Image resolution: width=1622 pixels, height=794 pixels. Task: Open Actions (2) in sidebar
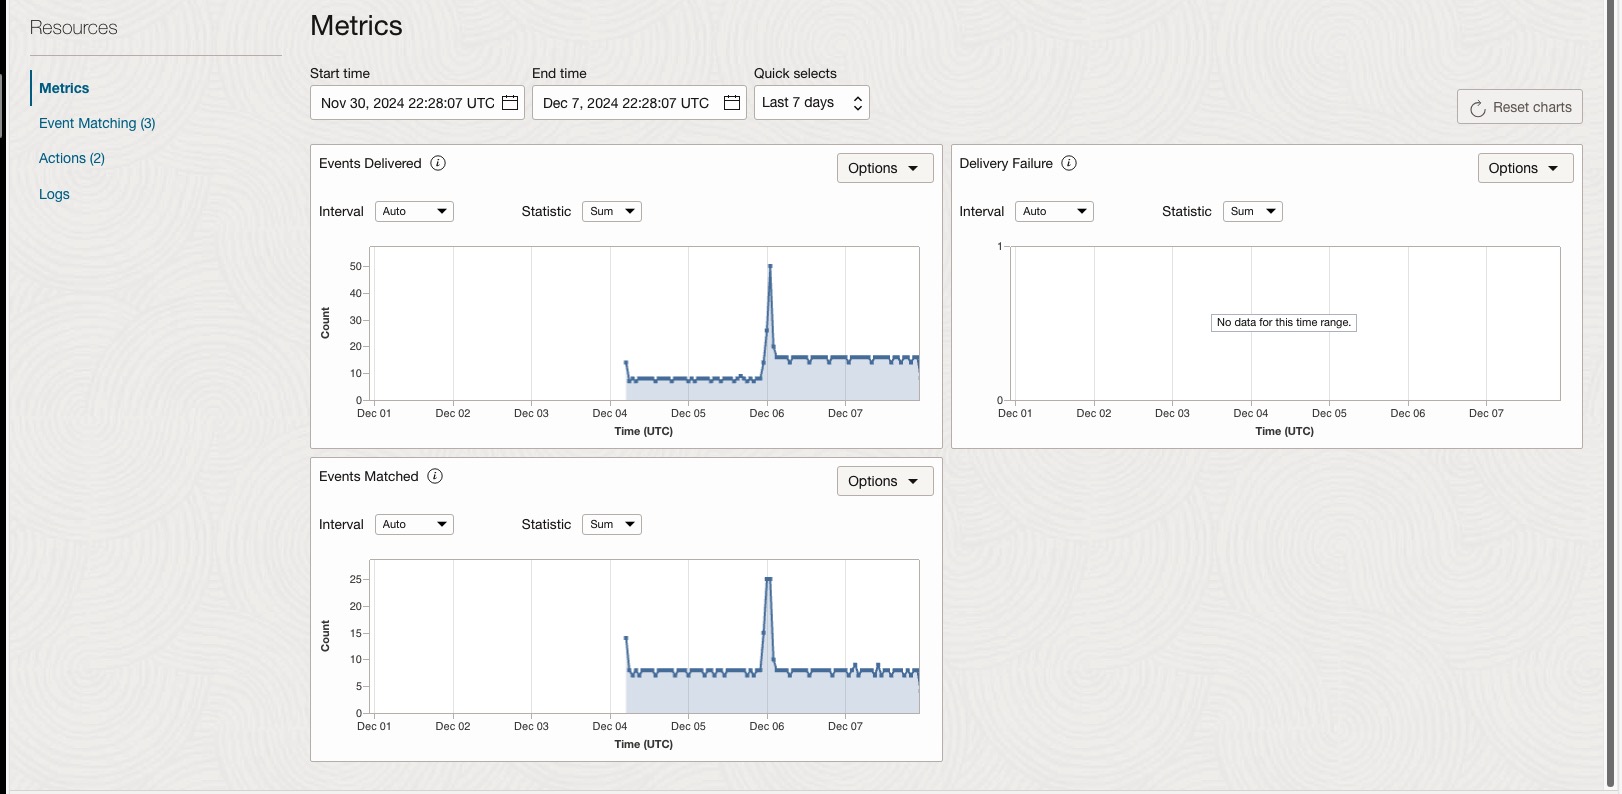(72, 158)
